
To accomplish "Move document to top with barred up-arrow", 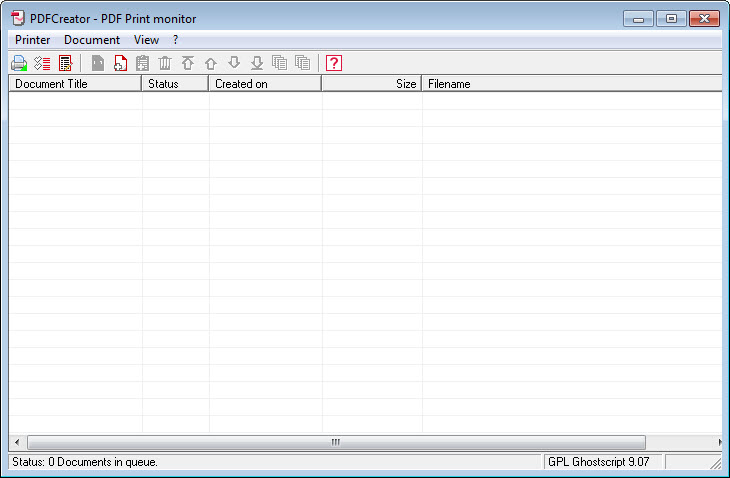I will pyautogui.click(x=188, y=63).
